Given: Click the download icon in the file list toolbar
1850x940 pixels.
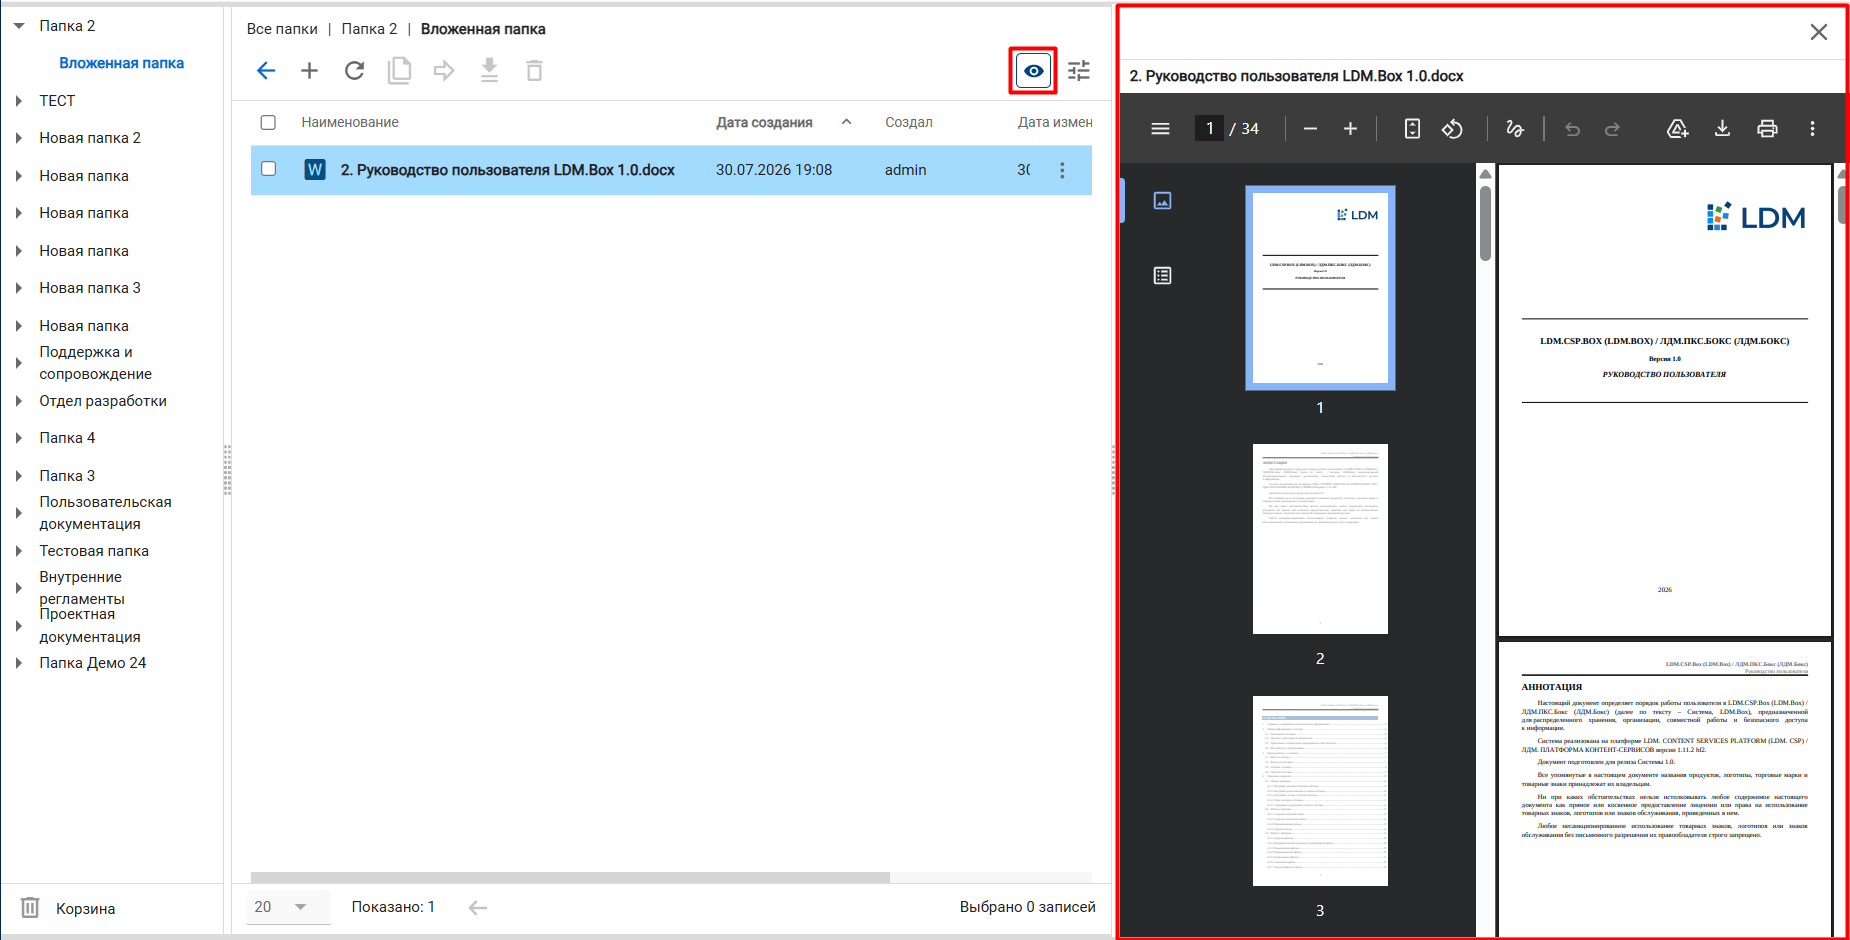Looking at the screenshot, I should (489, 71).
